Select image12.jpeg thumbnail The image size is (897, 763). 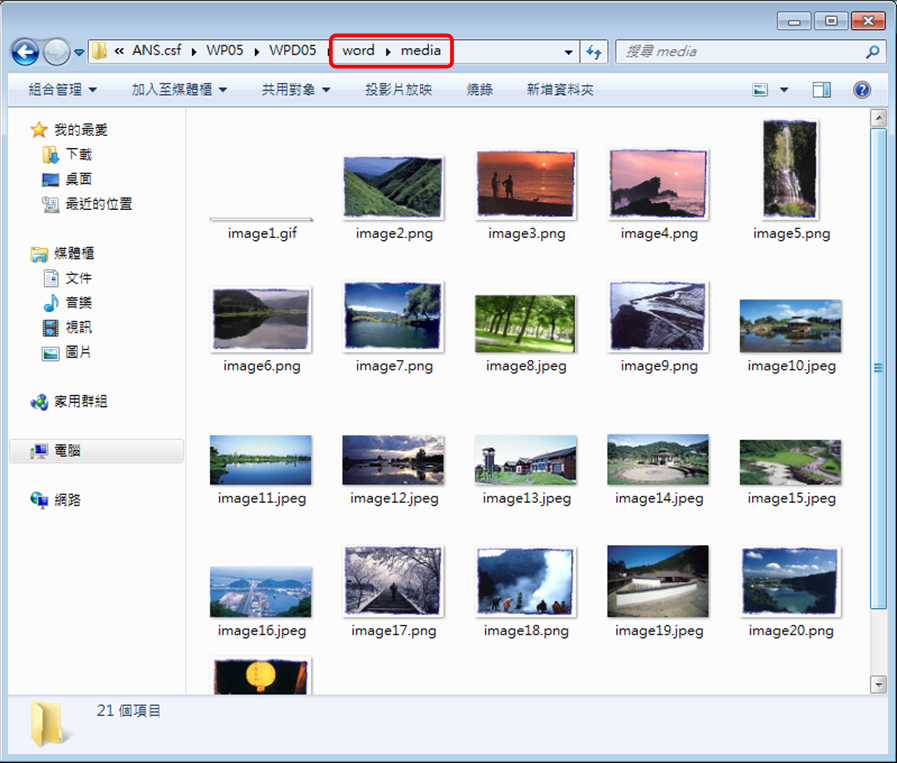tap(393, 460)
